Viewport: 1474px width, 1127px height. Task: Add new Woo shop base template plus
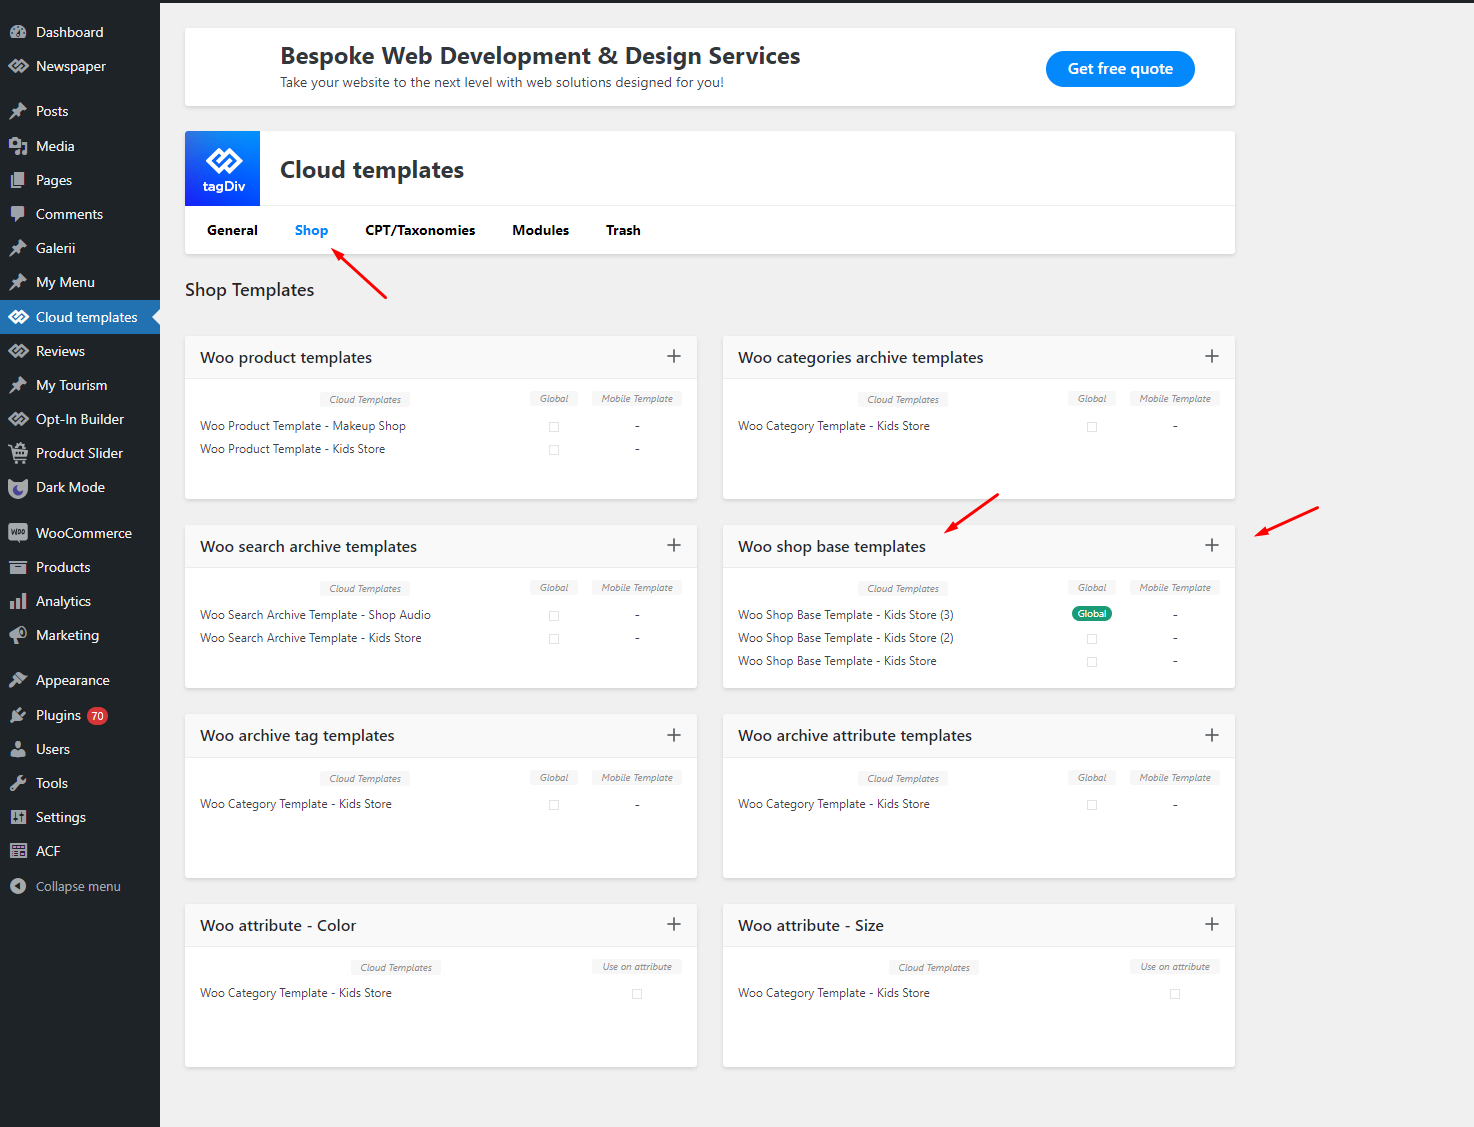pos(1212,545)
